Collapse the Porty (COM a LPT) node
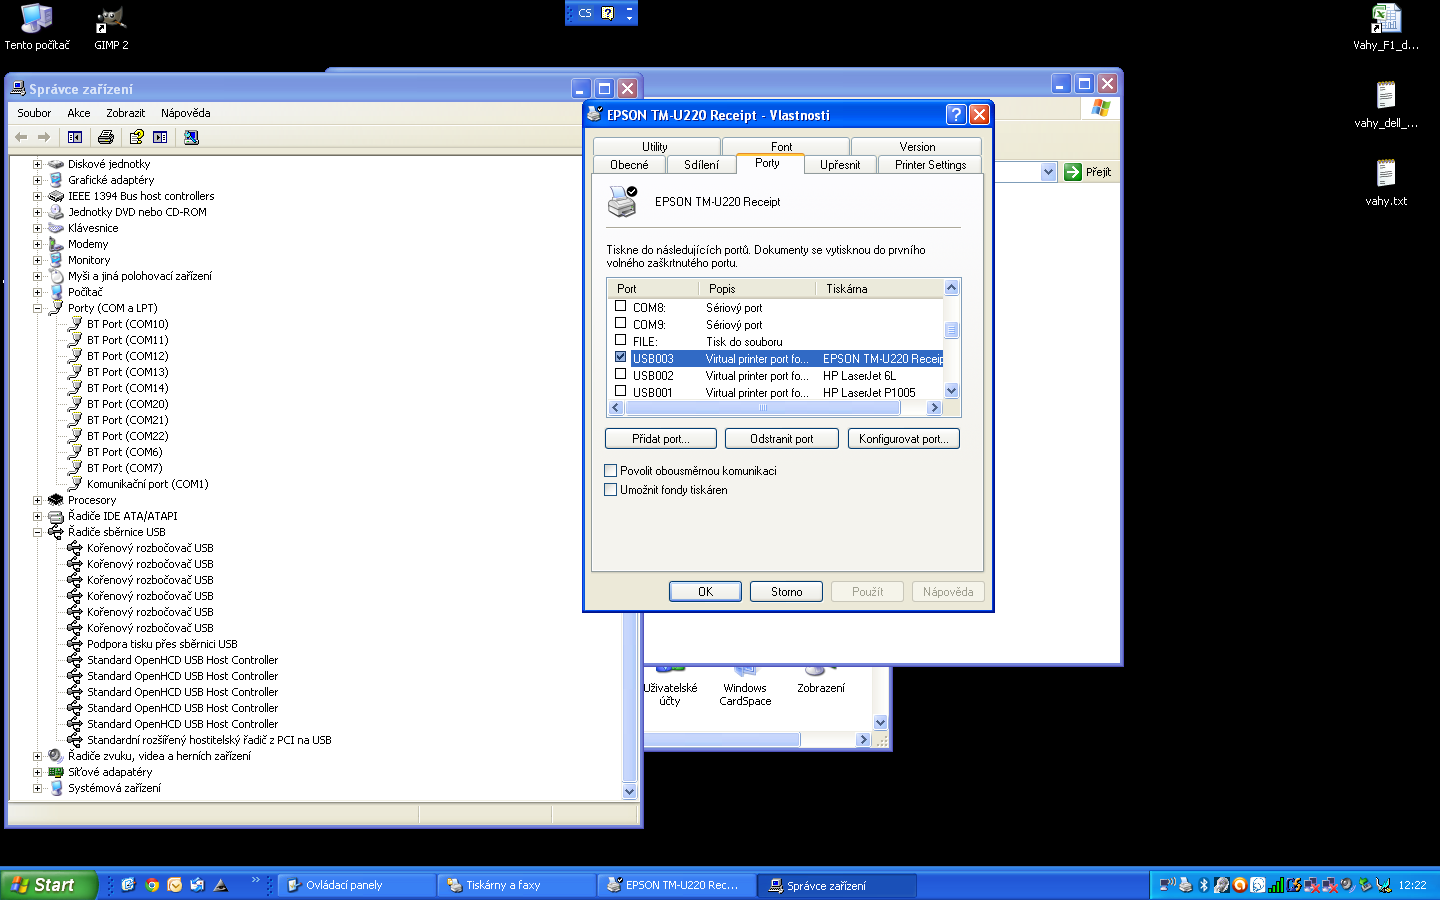1440x900 pixels. coord(38,308)
